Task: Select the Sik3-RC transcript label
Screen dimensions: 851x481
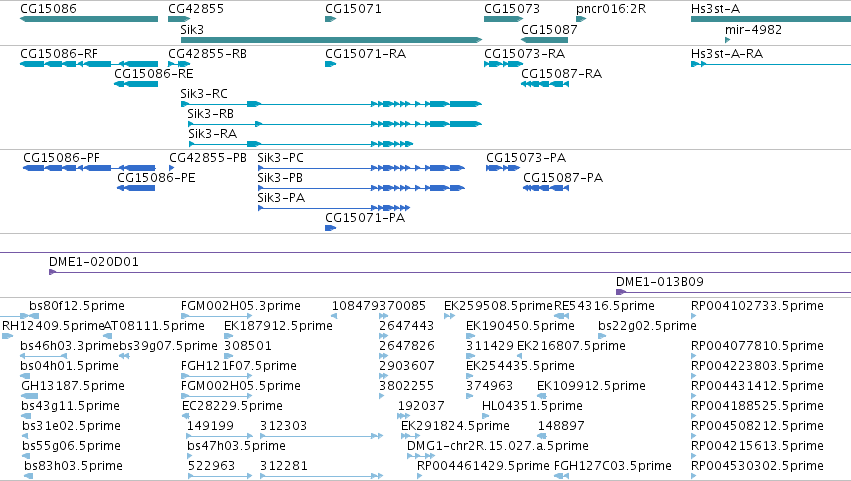Action: (x=204, y=94)
